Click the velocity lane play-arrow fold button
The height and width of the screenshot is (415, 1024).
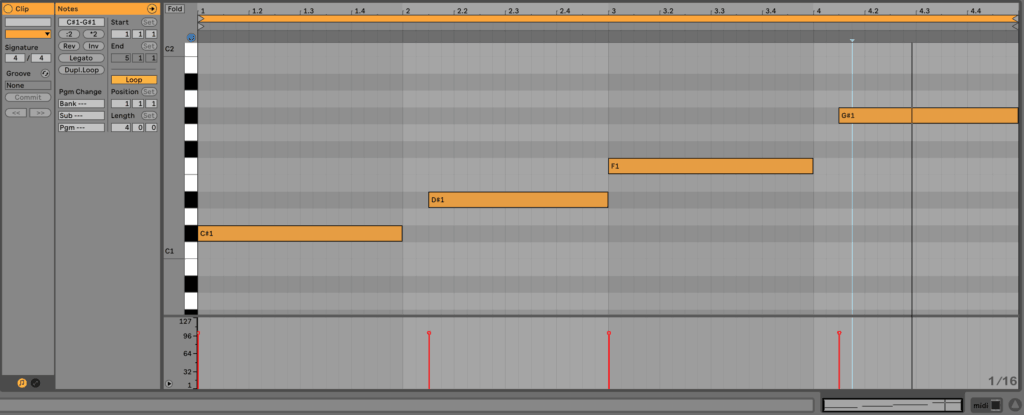169,384
